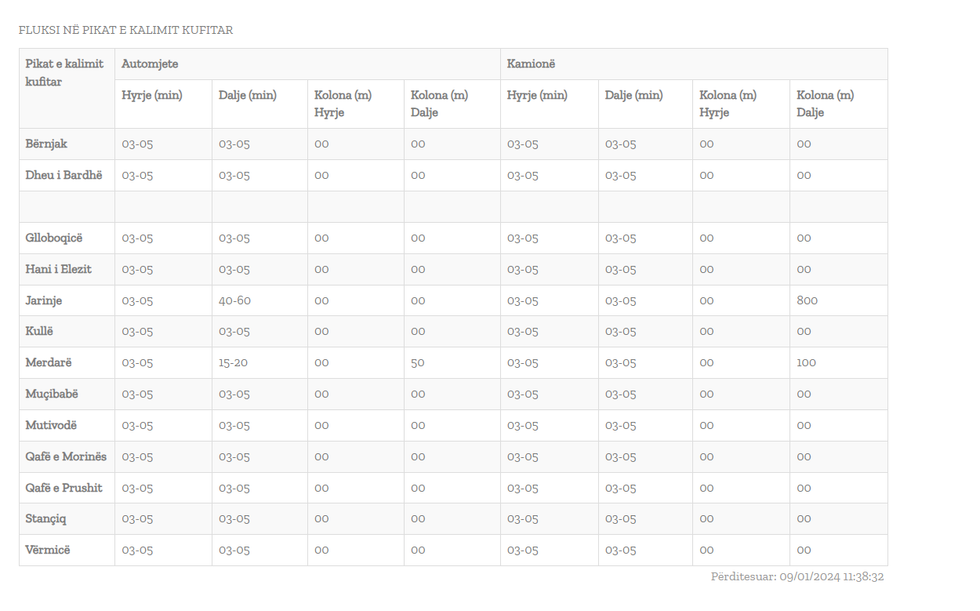Click the 15-20 exit time for Merdarë
The width and height of the screenshot is (980, 611).
[x=233, y=363]
